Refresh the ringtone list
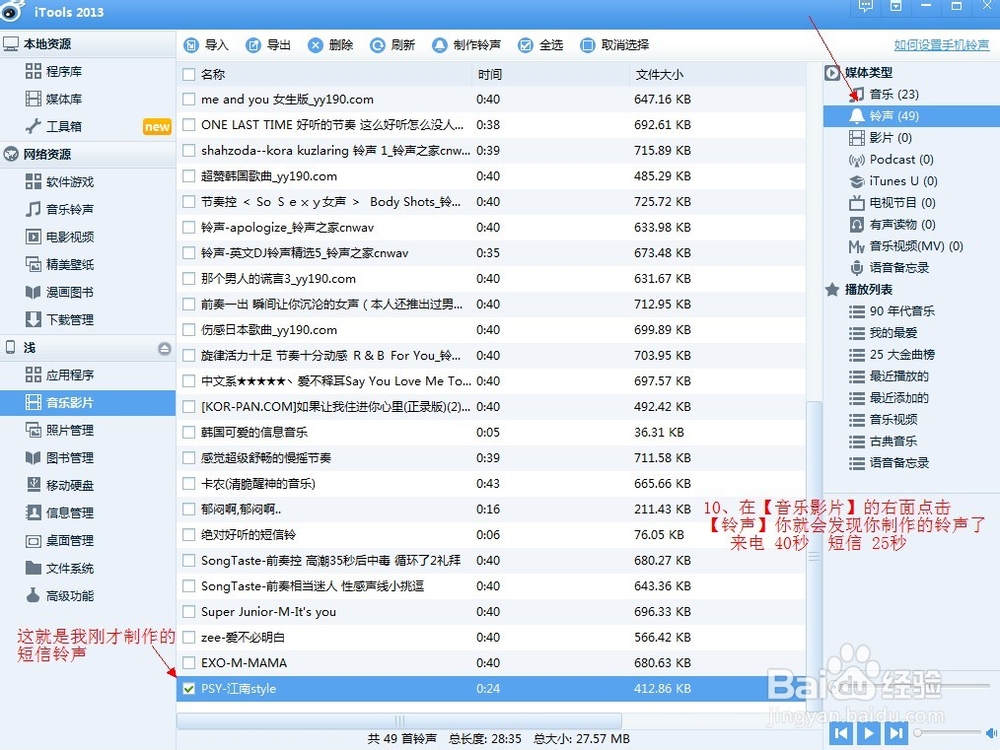Screen dimensions: 1000x750 coord(390,44)
